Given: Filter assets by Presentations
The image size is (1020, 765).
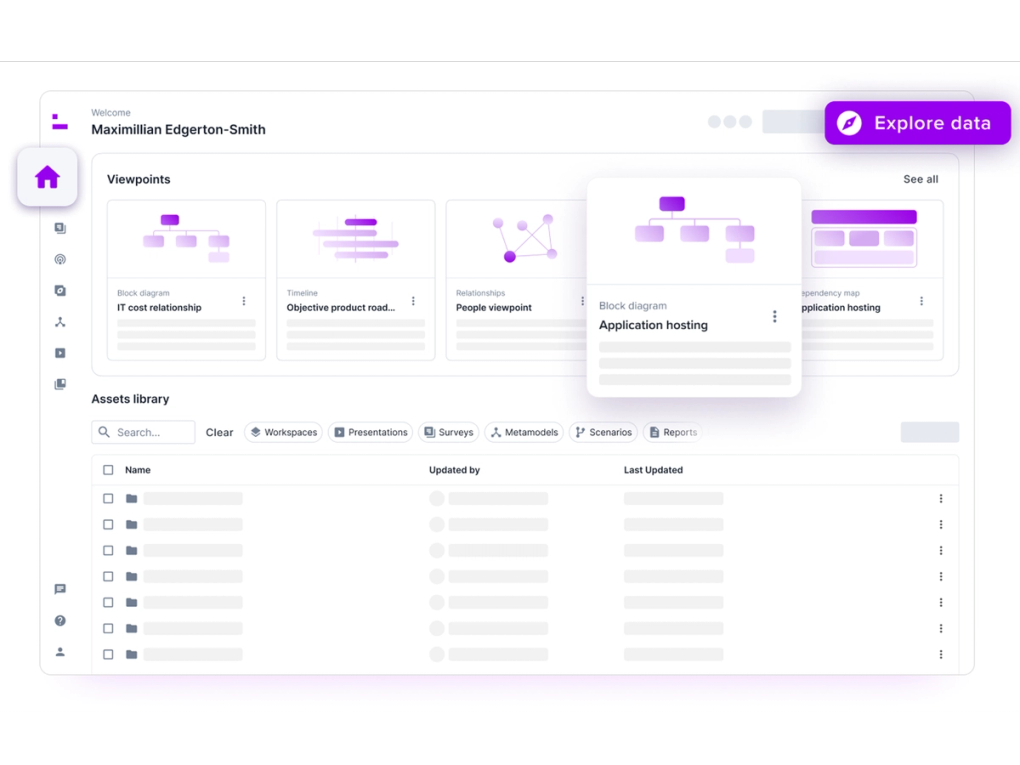Looking at the screenshot, I should tap(371, 433).
